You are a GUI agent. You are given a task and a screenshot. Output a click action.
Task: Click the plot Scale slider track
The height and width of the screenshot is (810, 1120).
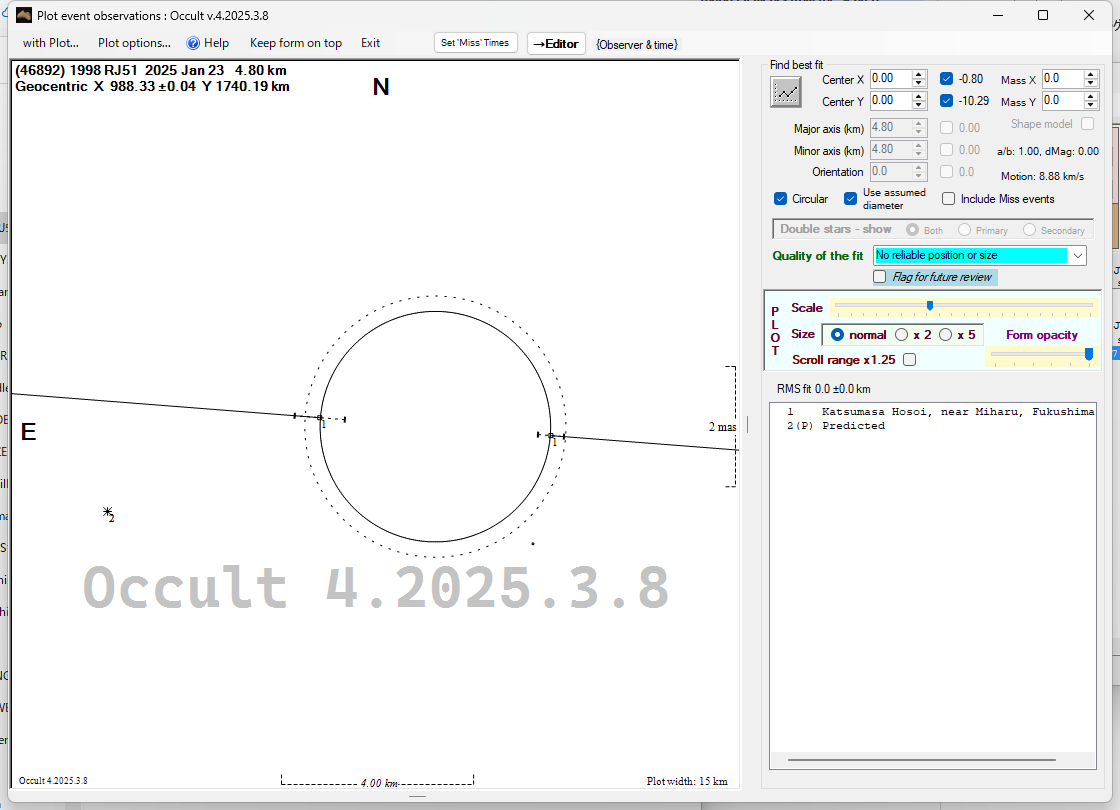click(x=1000, y=306)
